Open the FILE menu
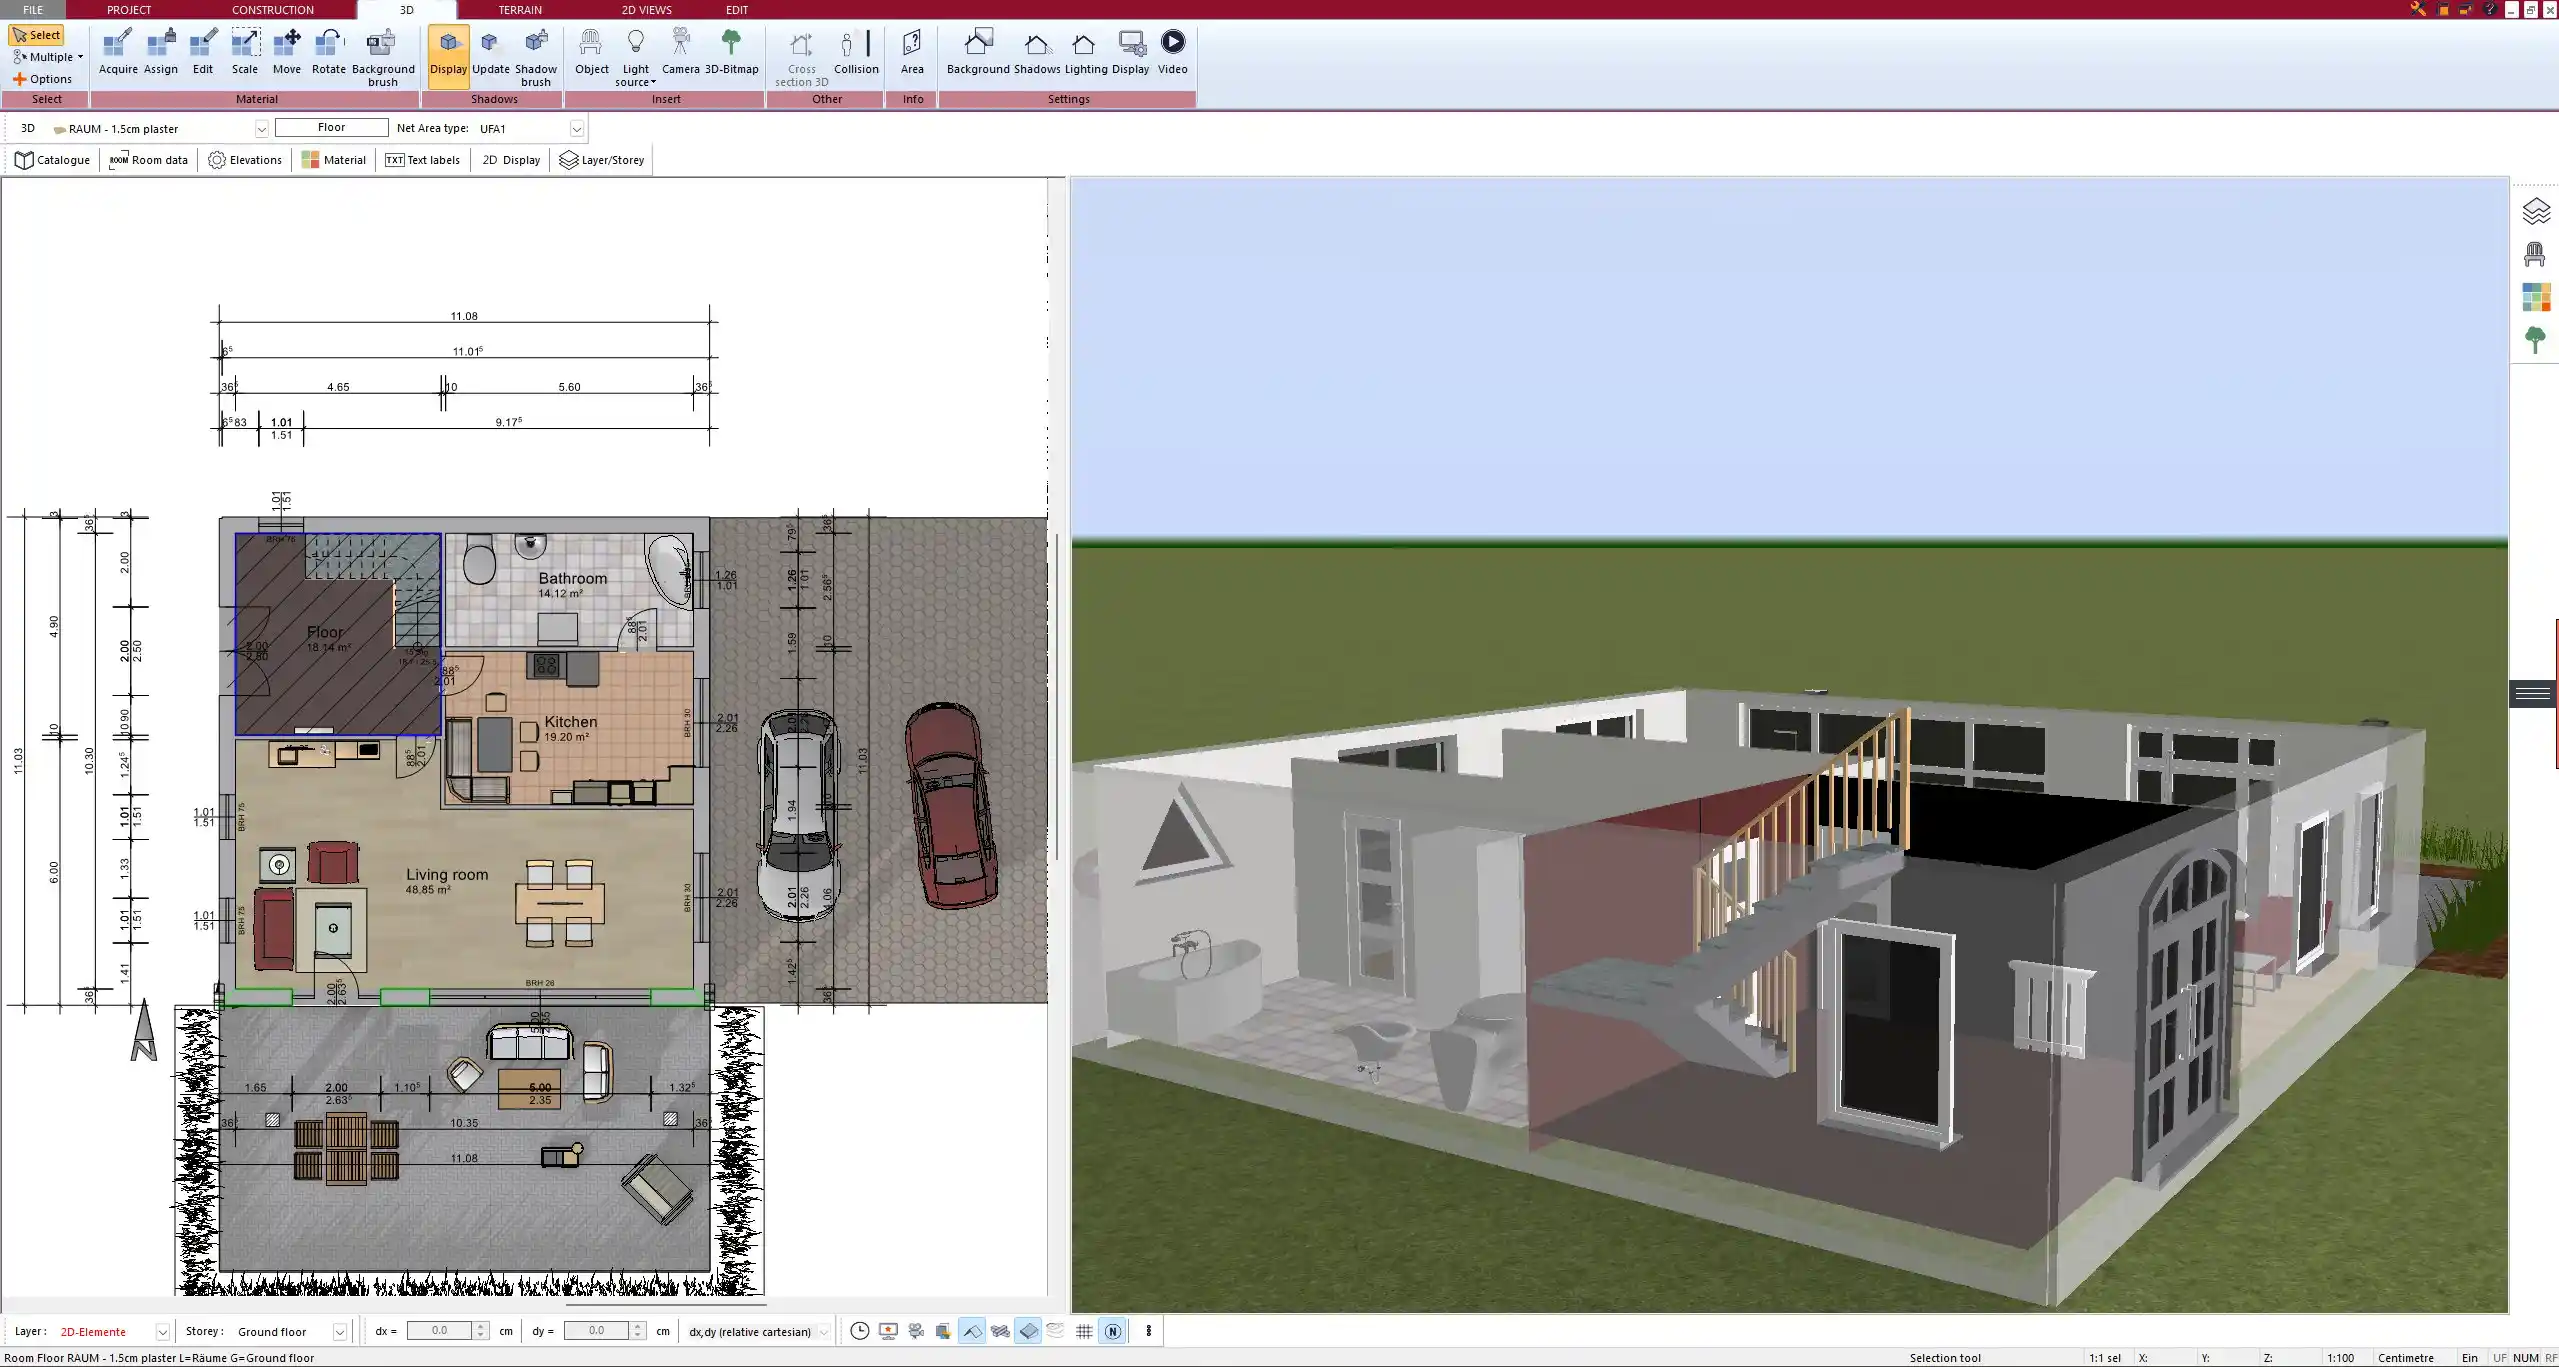This screenshot has width=2559, height=1367. [x=33, y=9]
